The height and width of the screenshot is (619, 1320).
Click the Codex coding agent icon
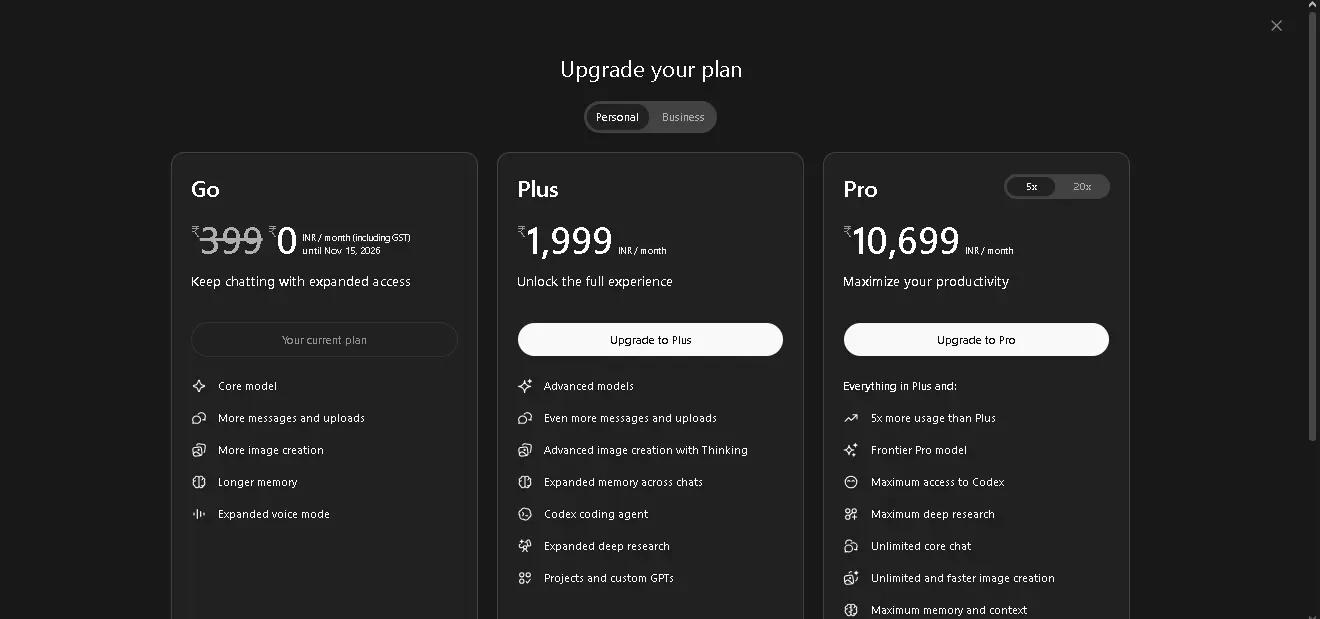(x=525, y=514)
